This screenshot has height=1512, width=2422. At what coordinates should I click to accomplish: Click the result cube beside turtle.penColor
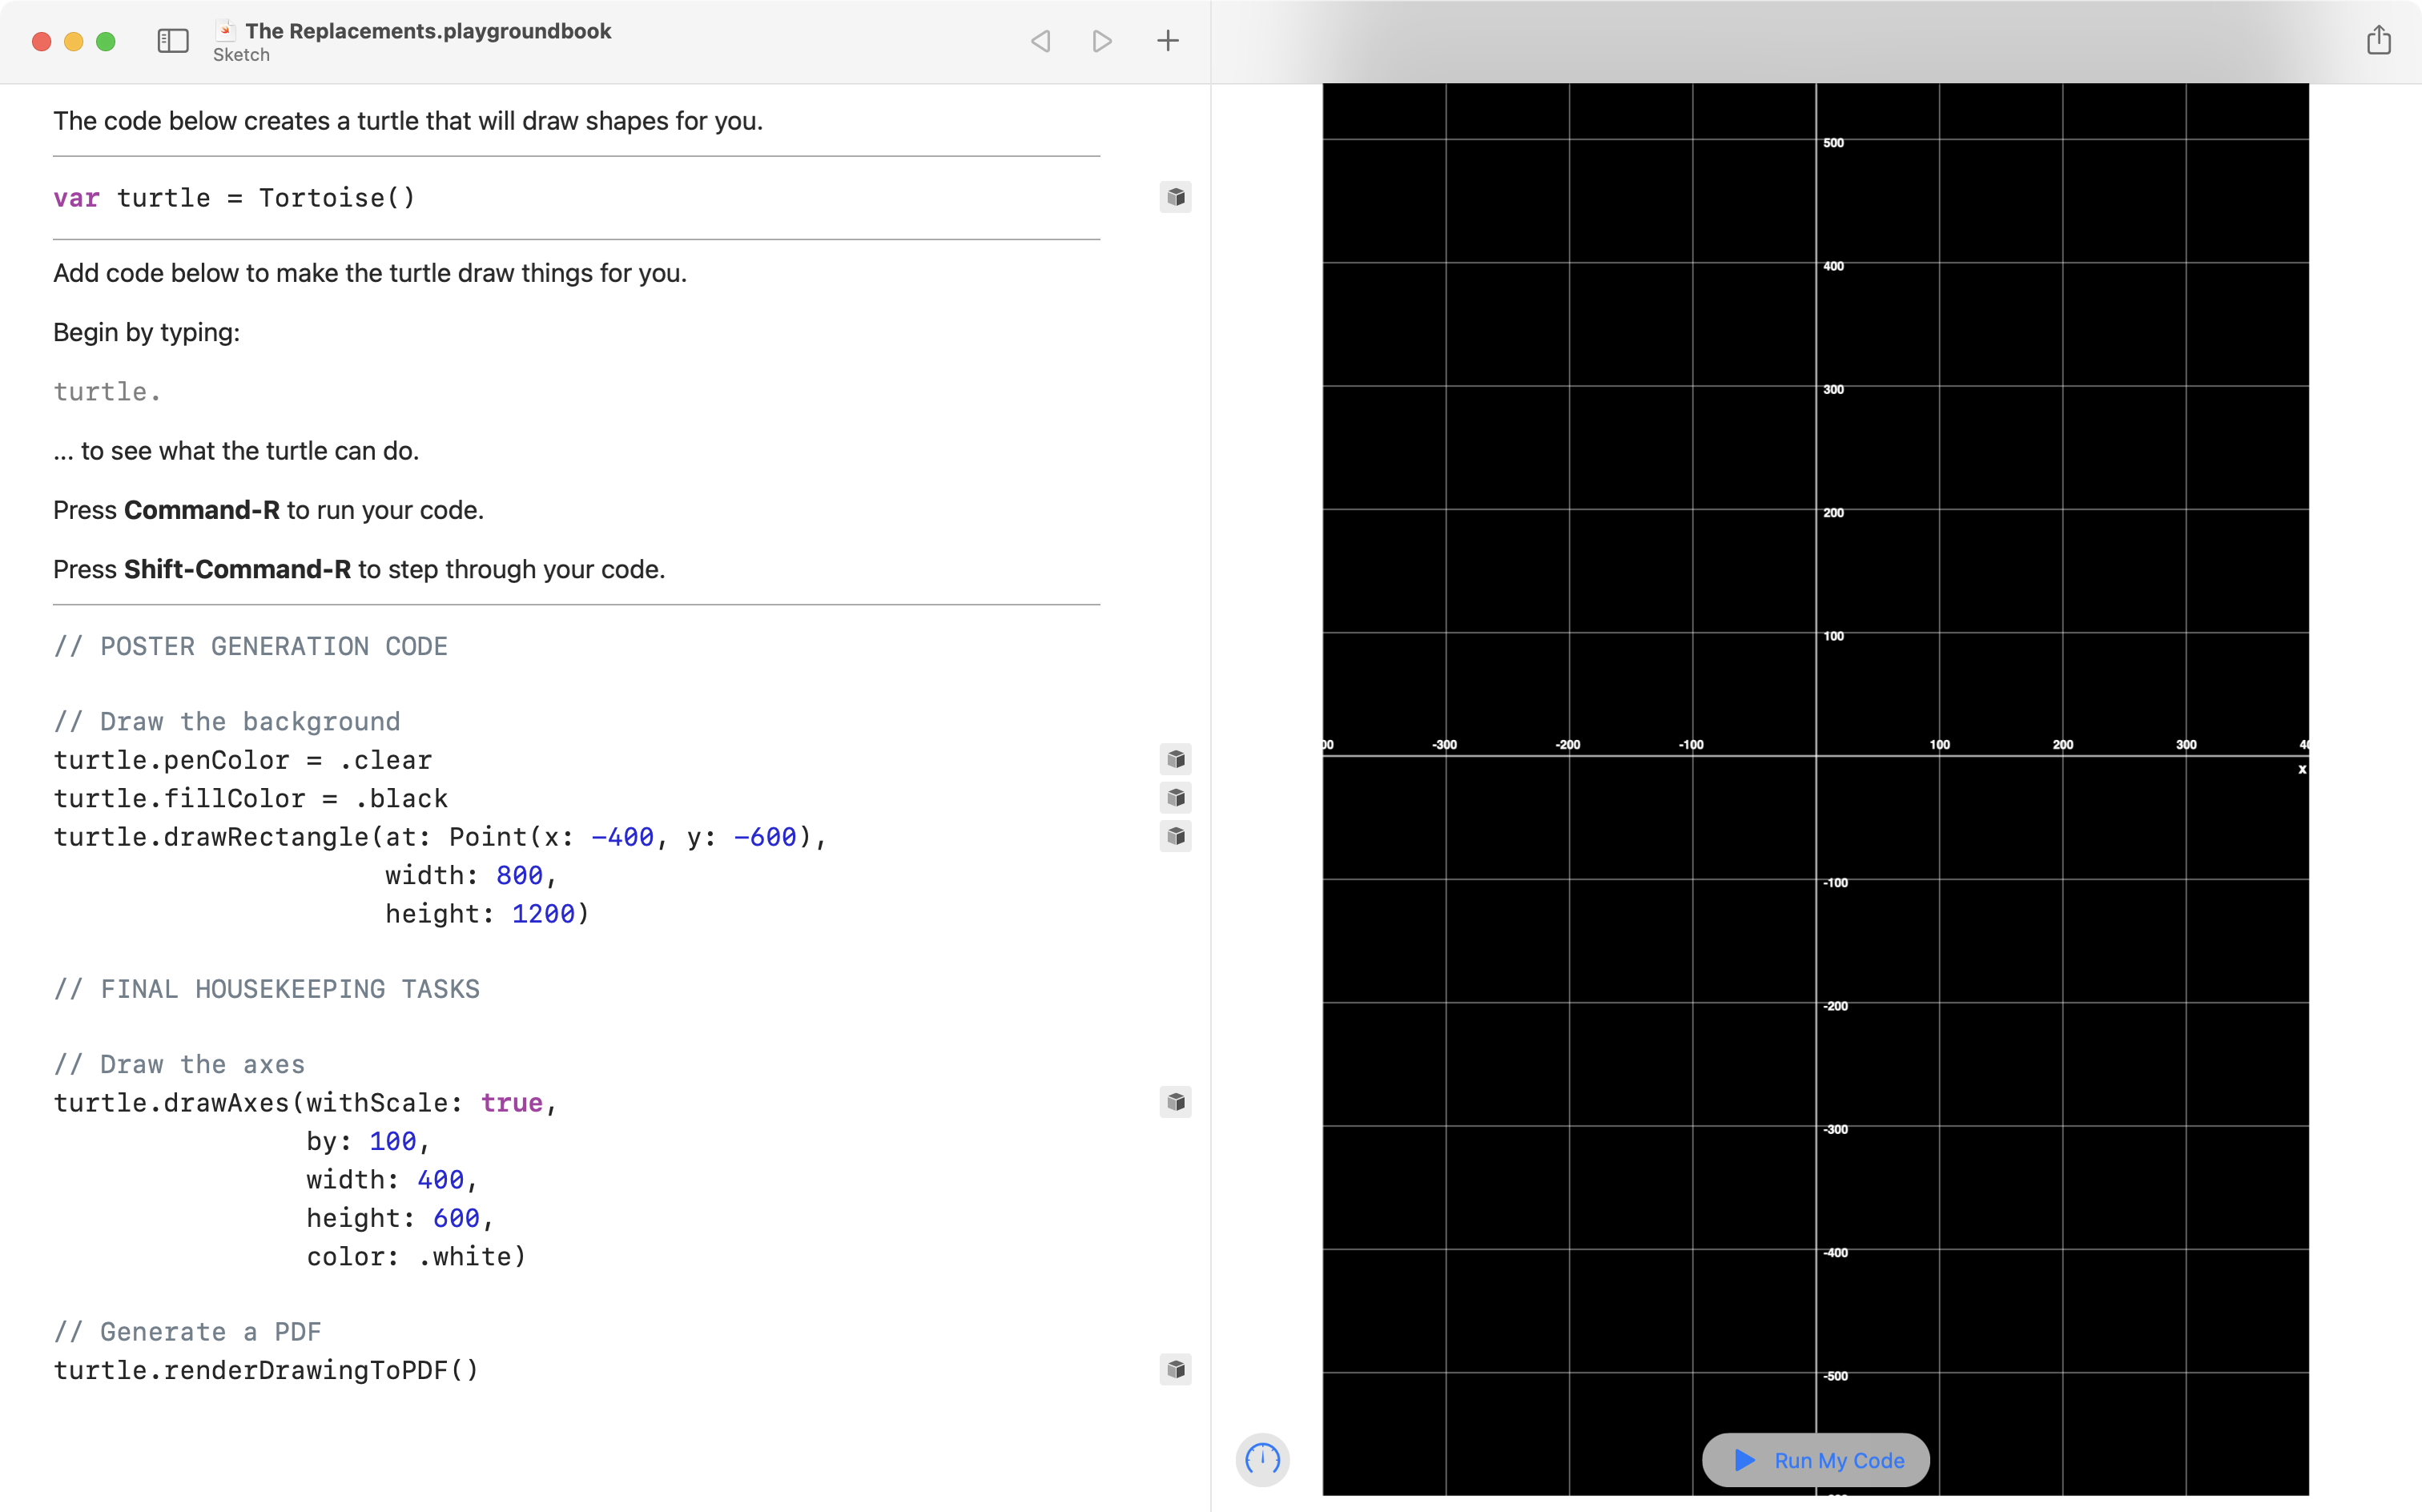(x=1176, y=759)
